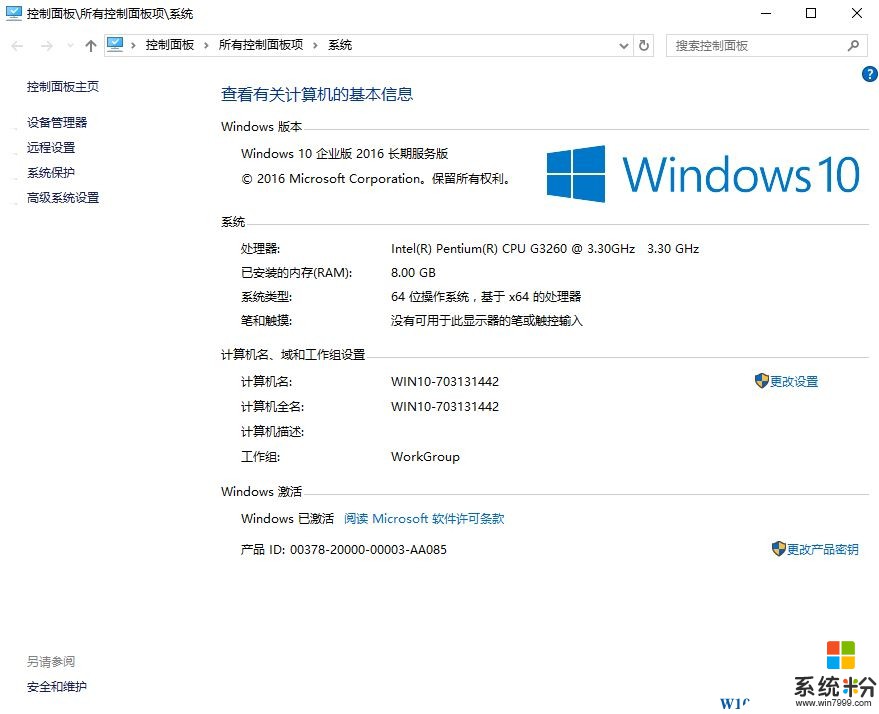
Task: Open 安全和维护 link
Action: 57,687
